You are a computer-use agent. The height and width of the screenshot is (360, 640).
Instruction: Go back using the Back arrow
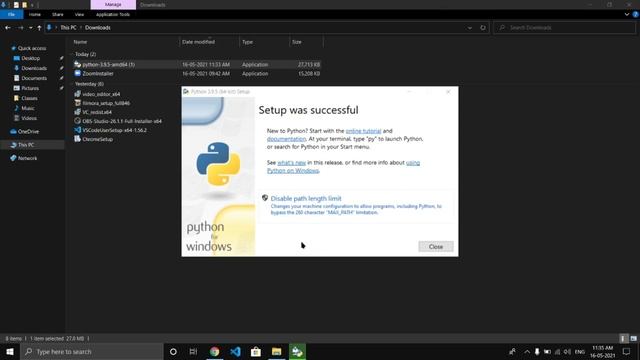8,28
